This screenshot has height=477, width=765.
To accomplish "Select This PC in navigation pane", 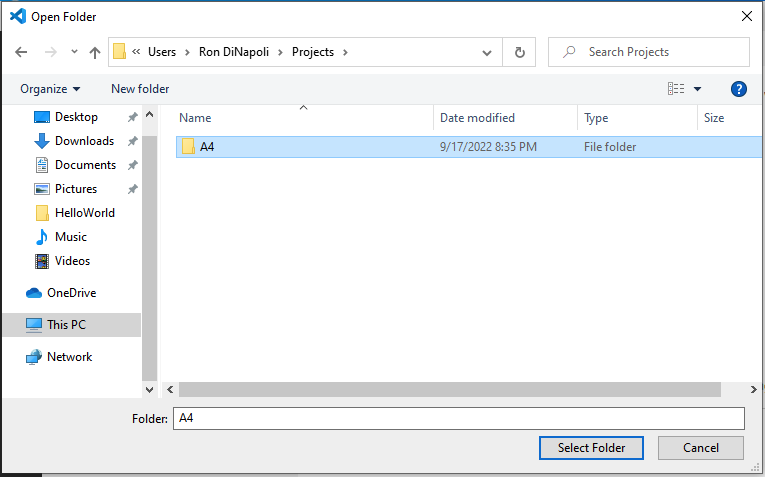I will tap(66, 325).
